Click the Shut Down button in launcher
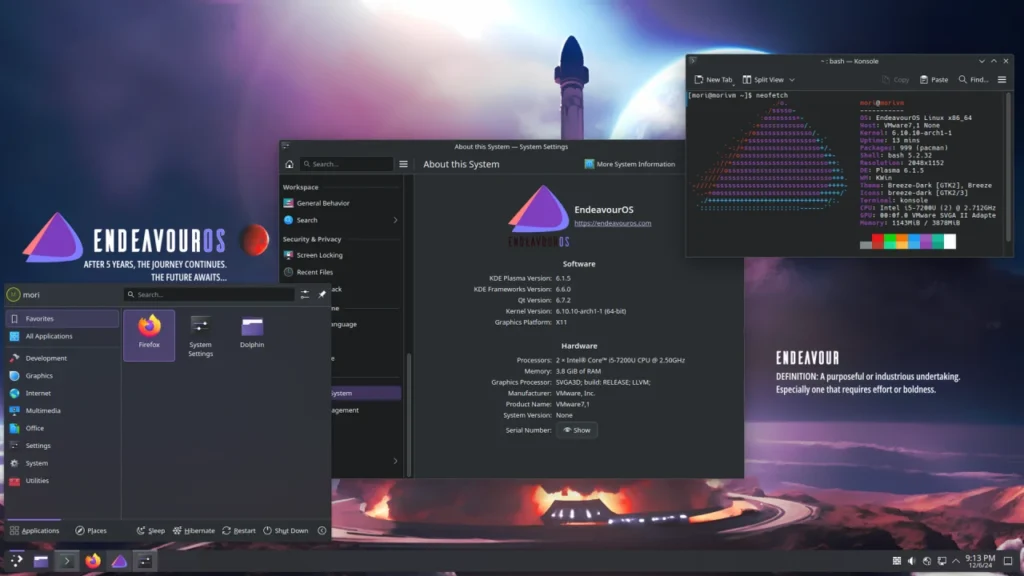Screen dimensions: 1024x576 click(286, 531)
